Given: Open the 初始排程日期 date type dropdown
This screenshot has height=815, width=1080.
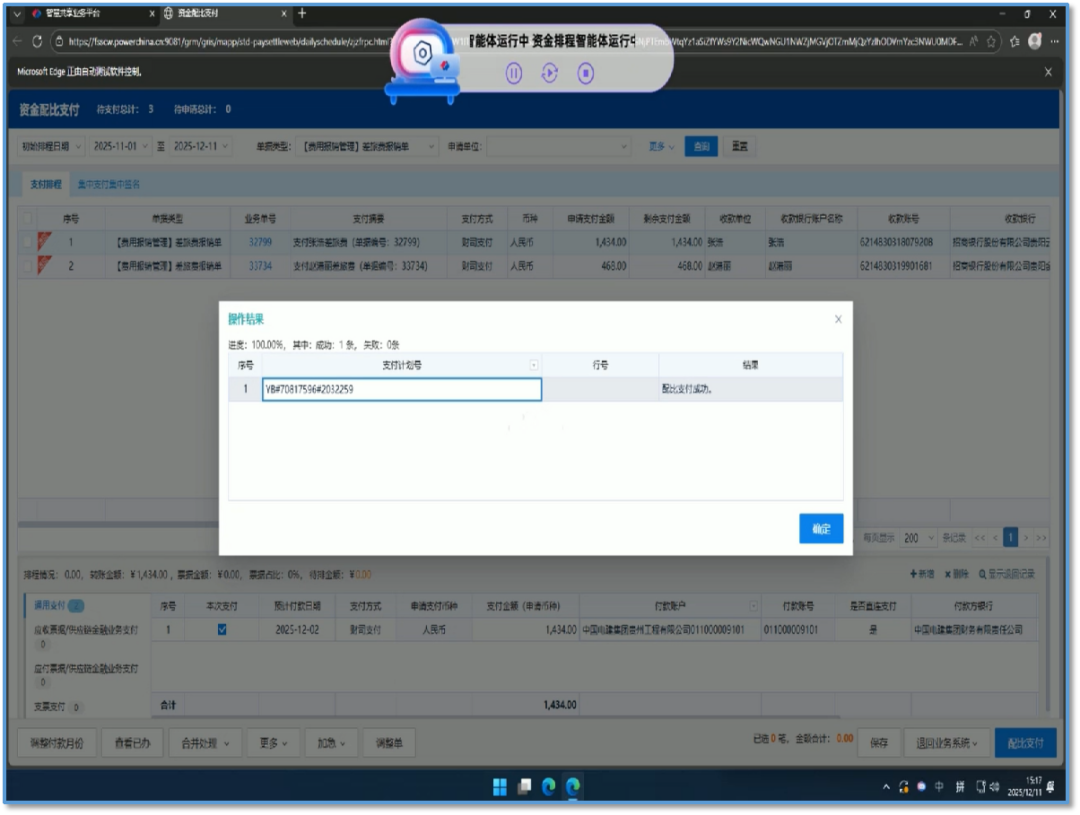Looking at the screenshot, I should tap(51, 146).
